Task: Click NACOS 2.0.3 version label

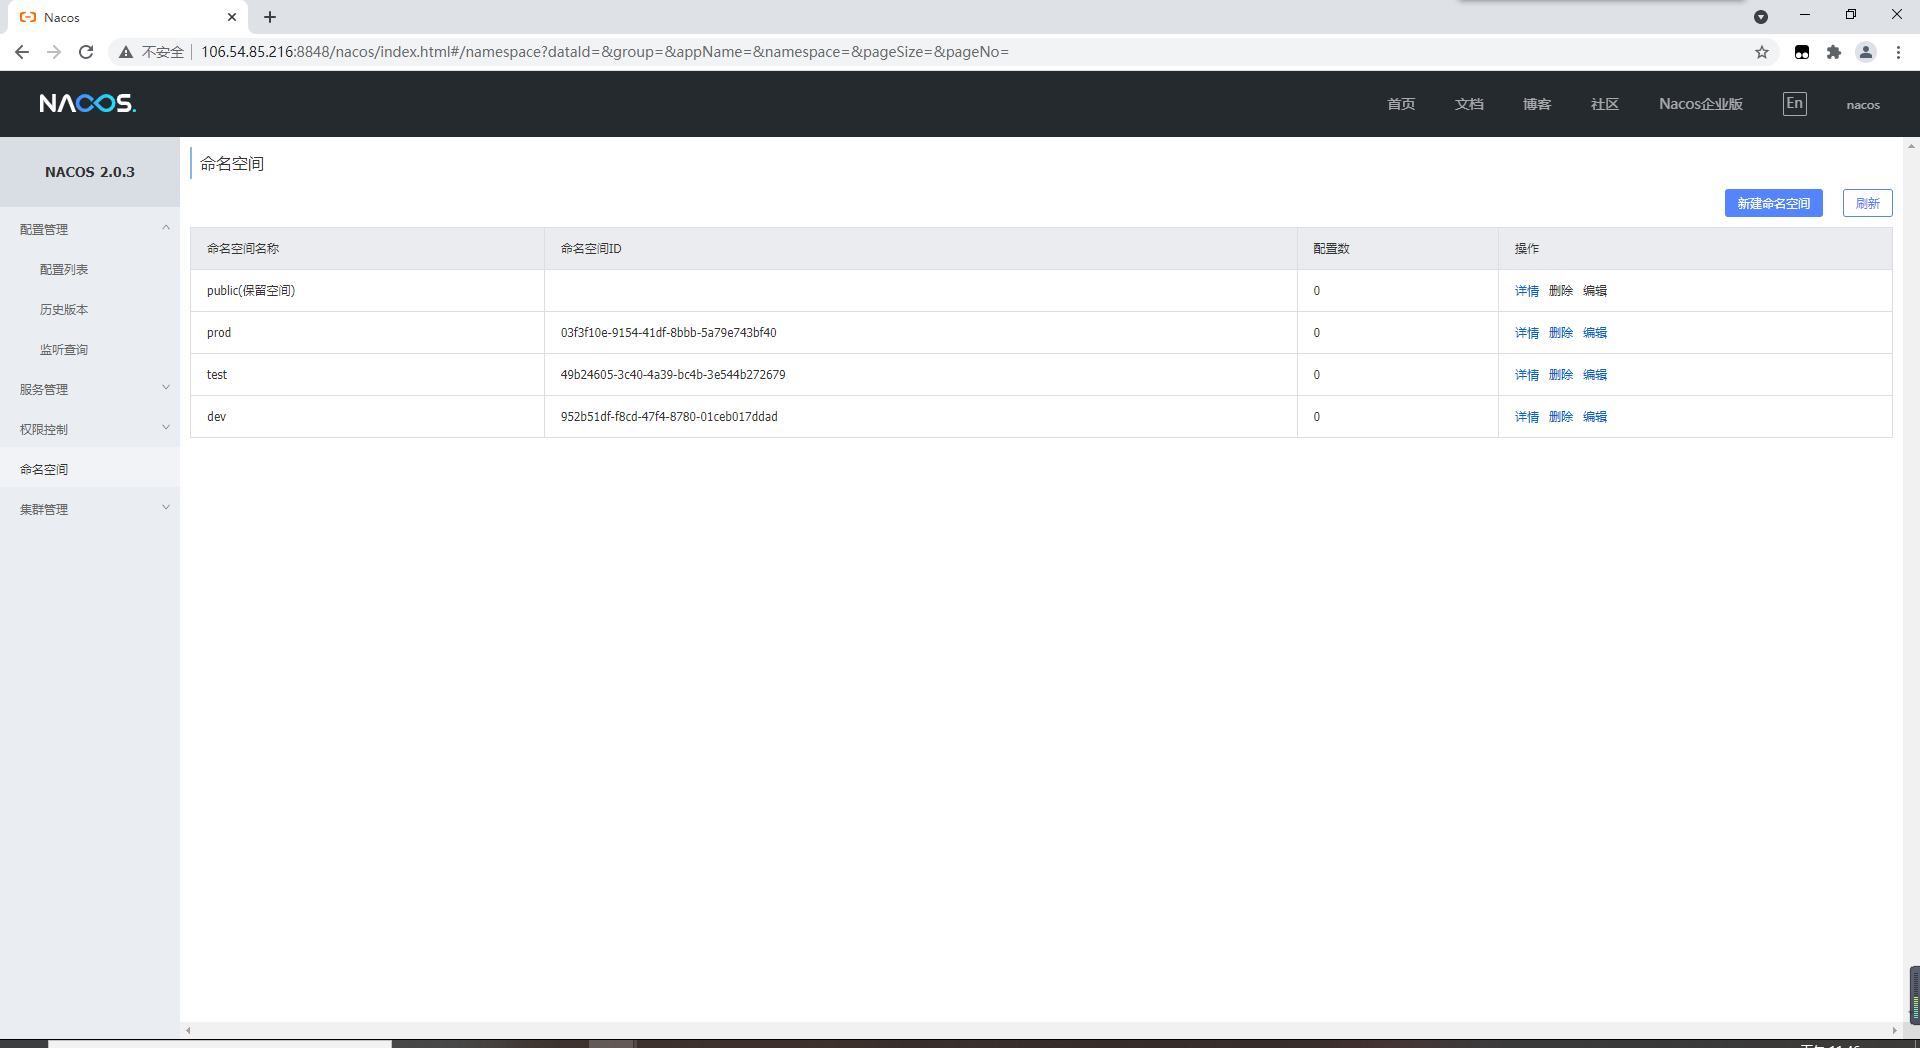Action: 90,172
